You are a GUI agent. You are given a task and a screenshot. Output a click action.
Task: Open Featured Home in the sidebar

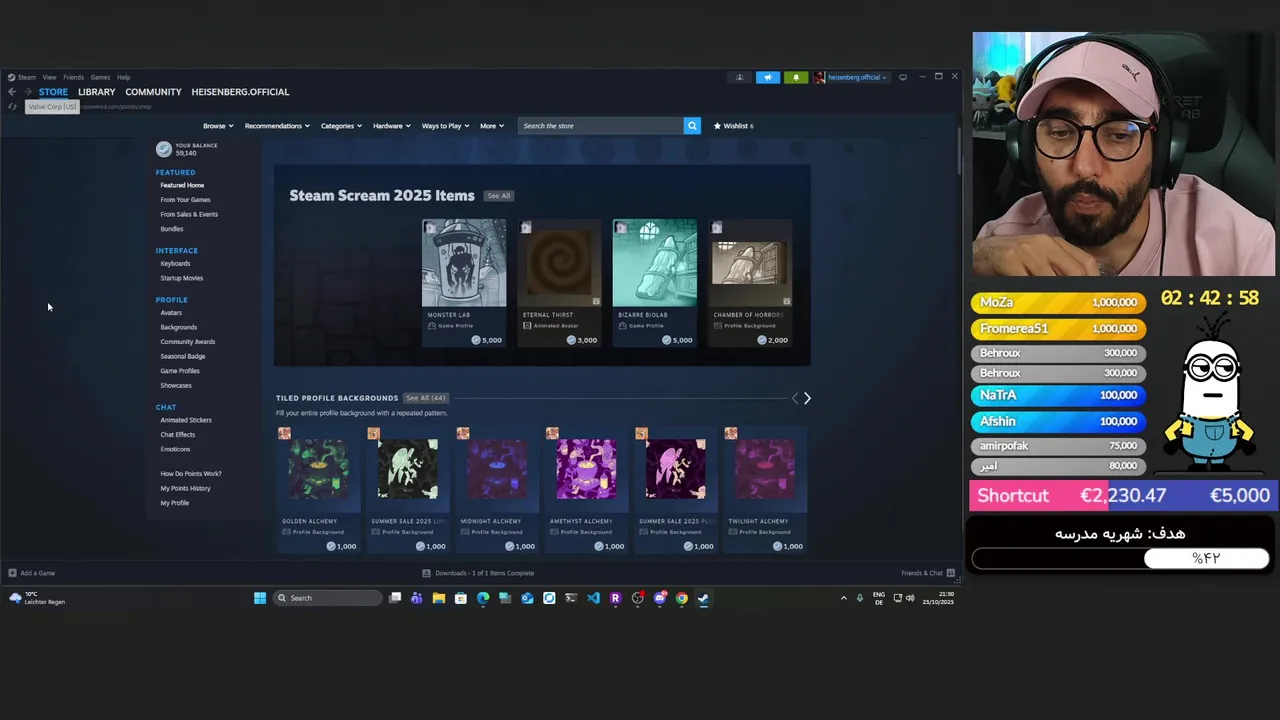182,185
